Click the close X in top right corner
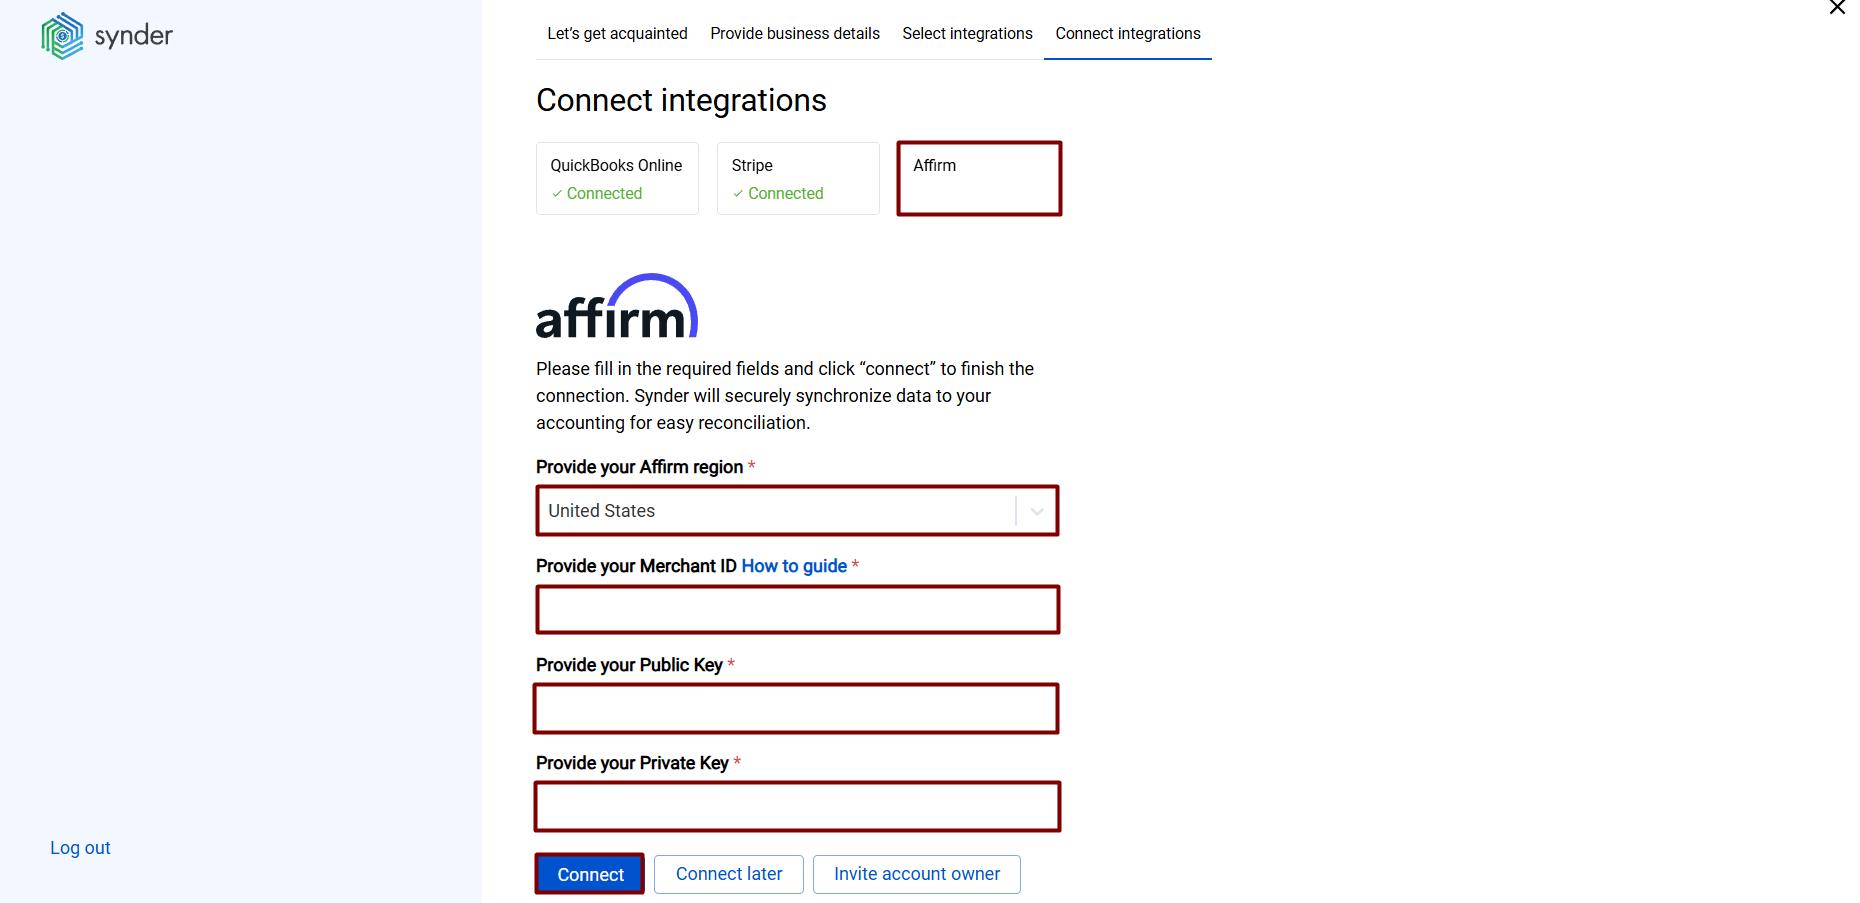 1837,9
